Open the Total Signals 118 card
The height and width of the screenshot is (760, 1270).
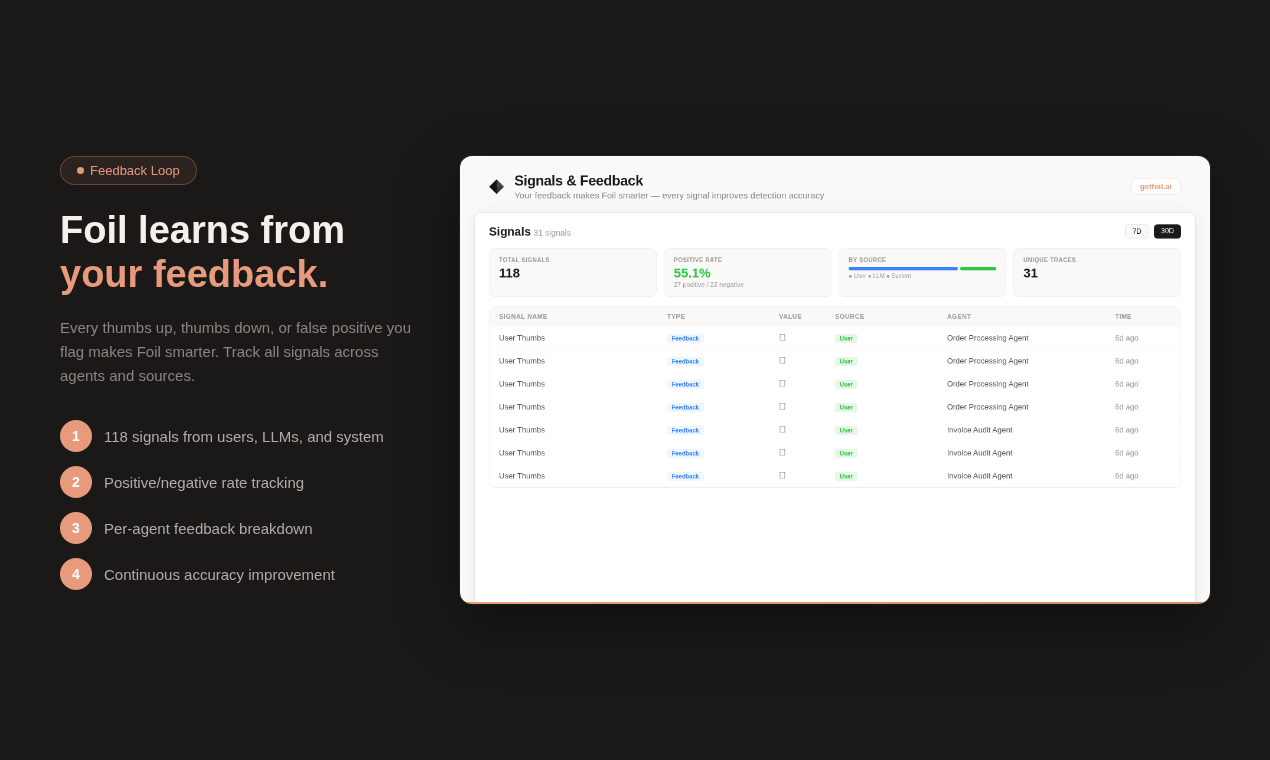(x=572, y=272)
